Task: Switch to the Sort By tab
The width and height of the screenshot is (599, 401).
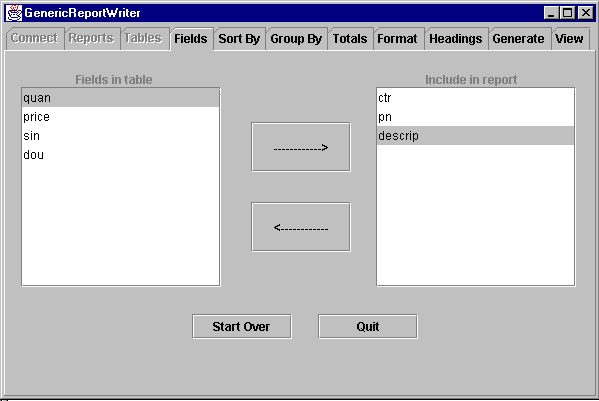Action: [239, 39]
